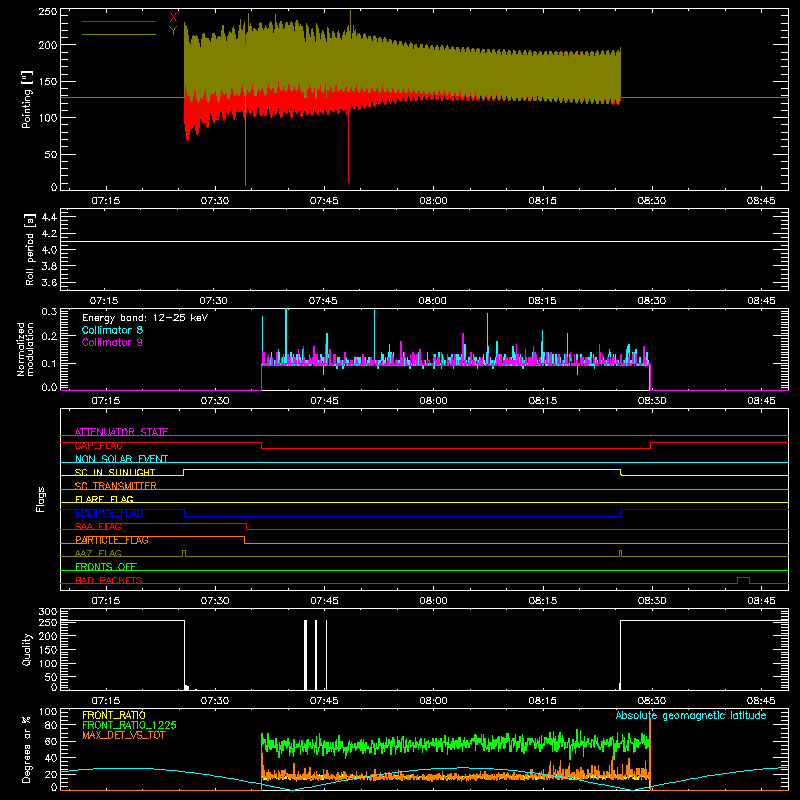Image resolution: width=800 pixels, height=800 pixels.
Task: Click the 4.4 tick on Roll period axis
Action: (49, 217)
